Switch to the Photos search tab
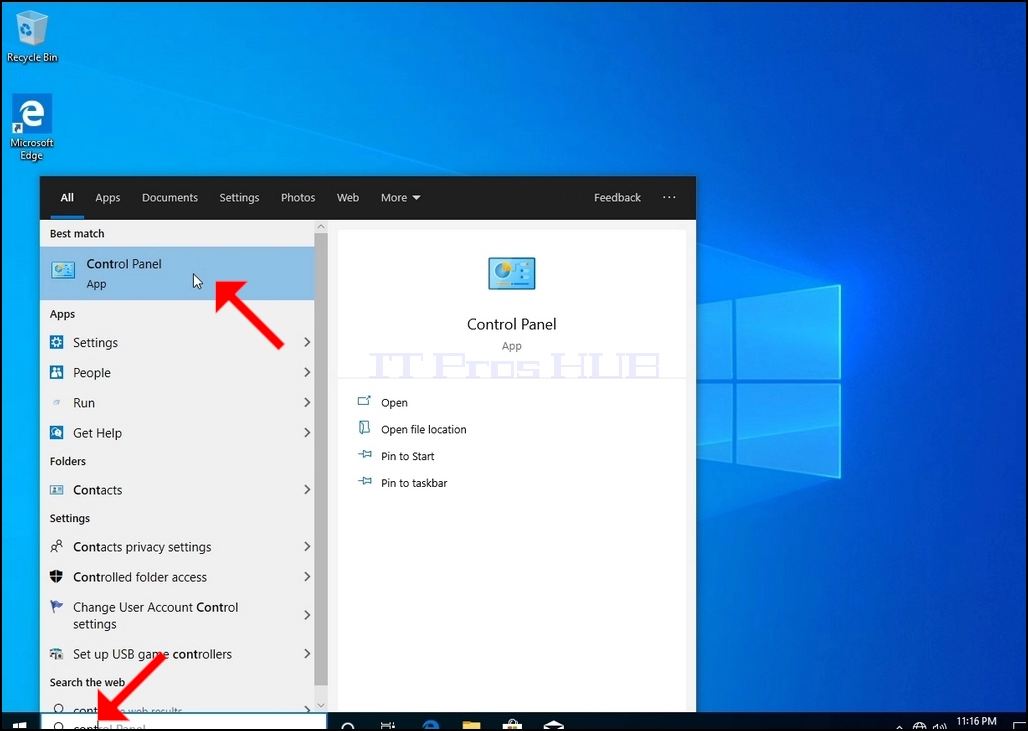1028x731 pixels. pos(298,197)
